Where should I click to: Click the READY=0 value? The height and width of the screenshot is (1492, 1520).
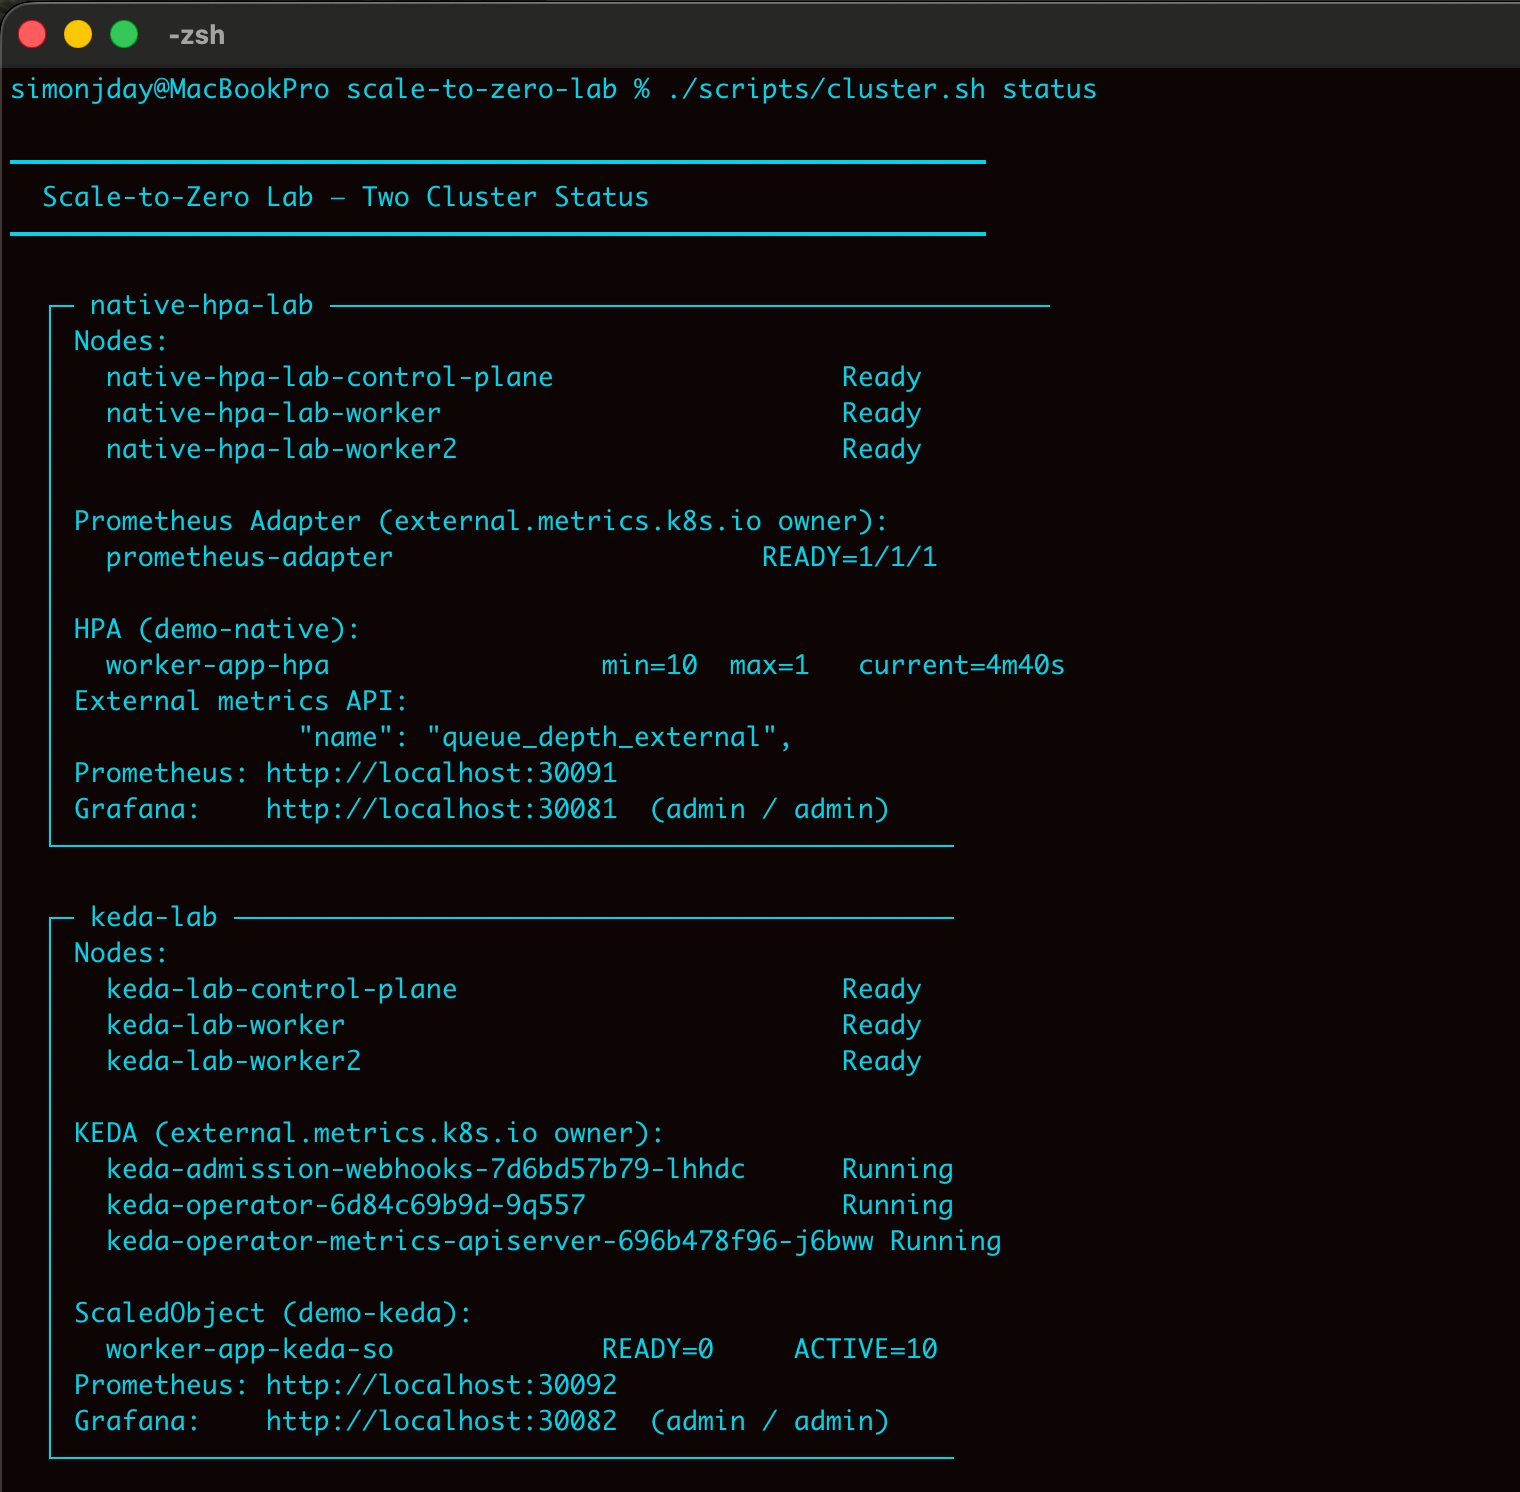point(658,1349)
